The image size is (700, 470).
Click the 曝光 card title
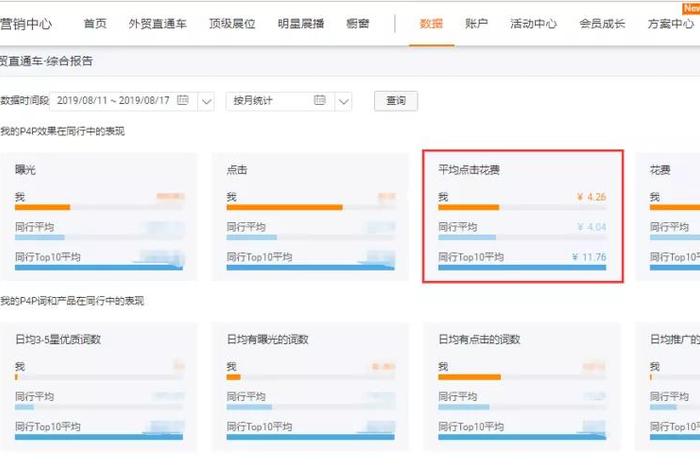pyautogui.click(x=25, y=170)
